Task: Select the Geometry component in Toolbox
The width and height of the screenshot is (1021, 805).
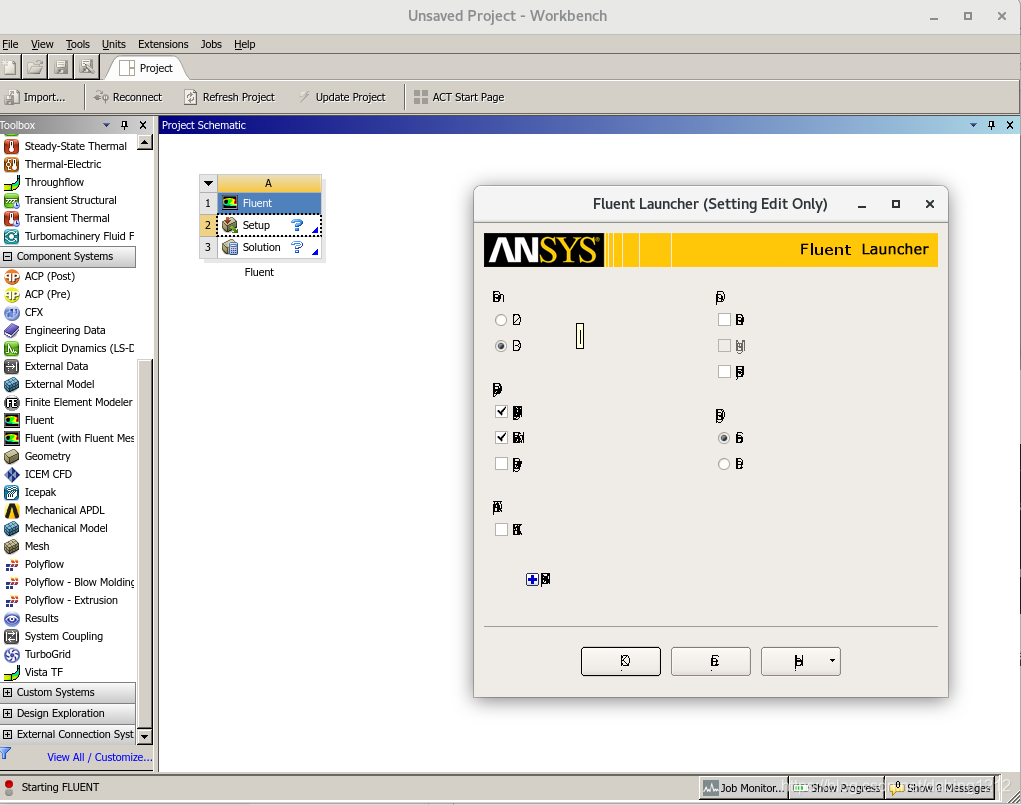Action: [x=47, y=456]
